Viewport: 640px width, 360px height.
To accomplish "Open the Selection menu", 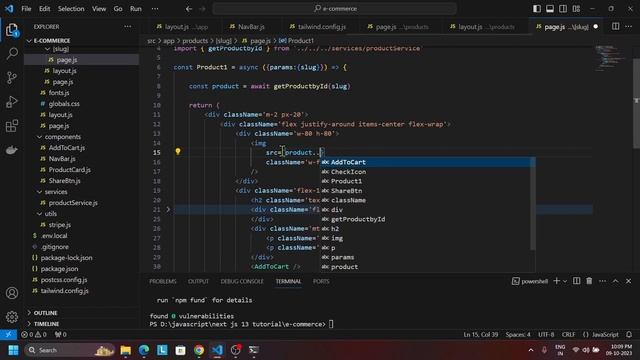I will pyautogui.click(x=71, y=9).
